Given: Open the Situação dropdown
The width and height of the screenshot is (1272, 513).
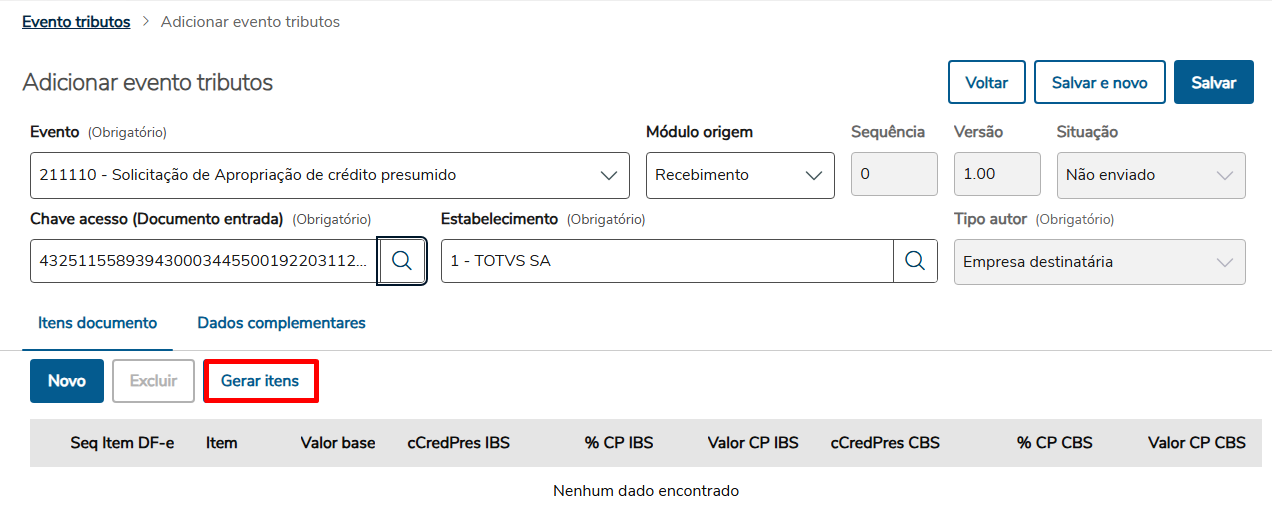Looking at the screenshot, I should [1224, 175].
